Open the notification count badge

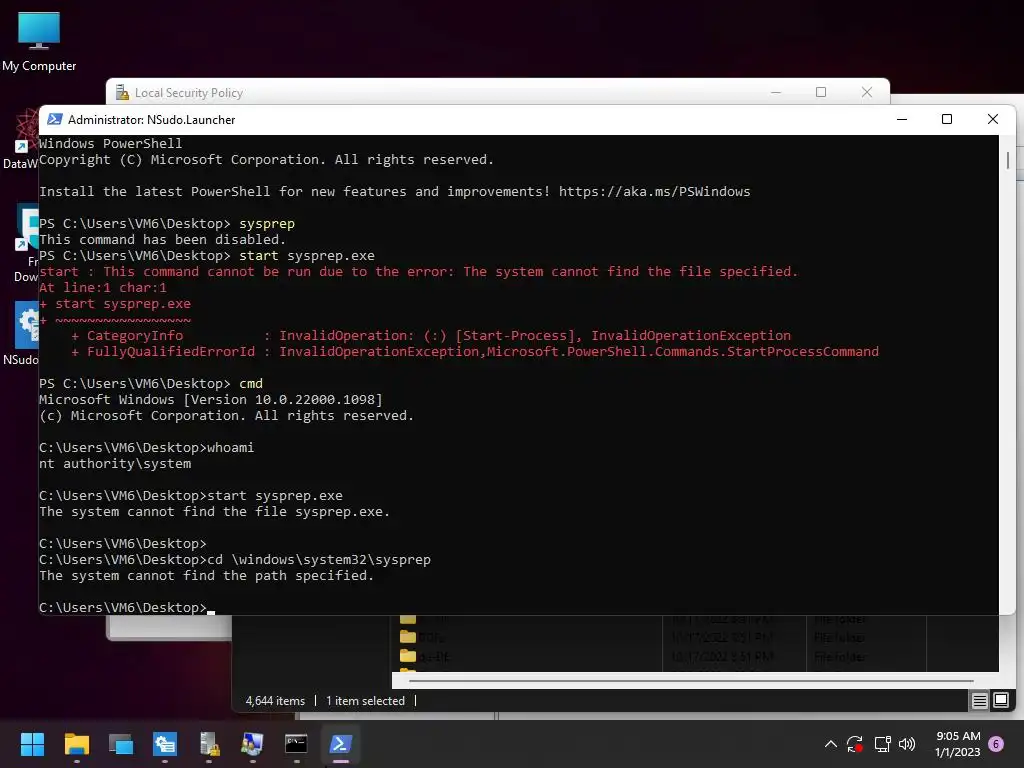click(996, 744)
